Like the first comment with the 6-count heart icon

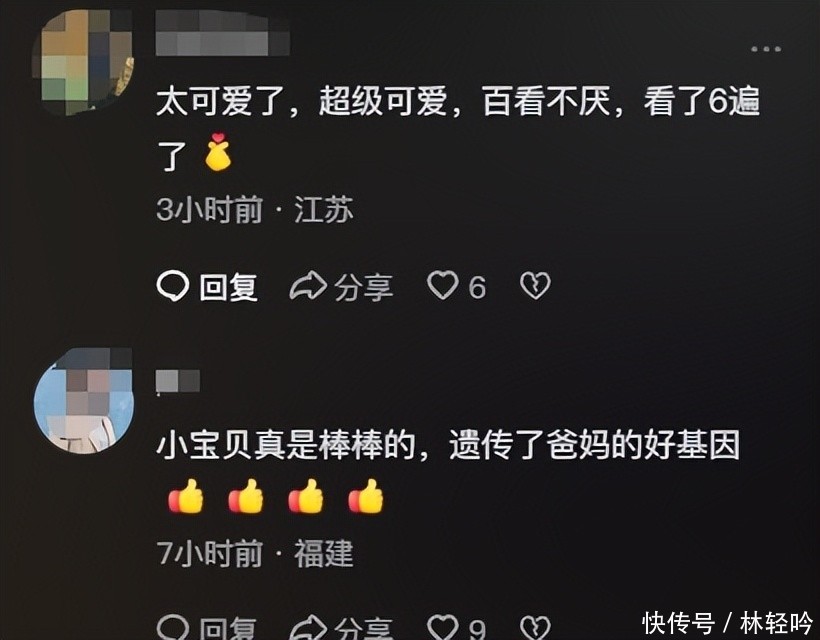tap(443, 285)
